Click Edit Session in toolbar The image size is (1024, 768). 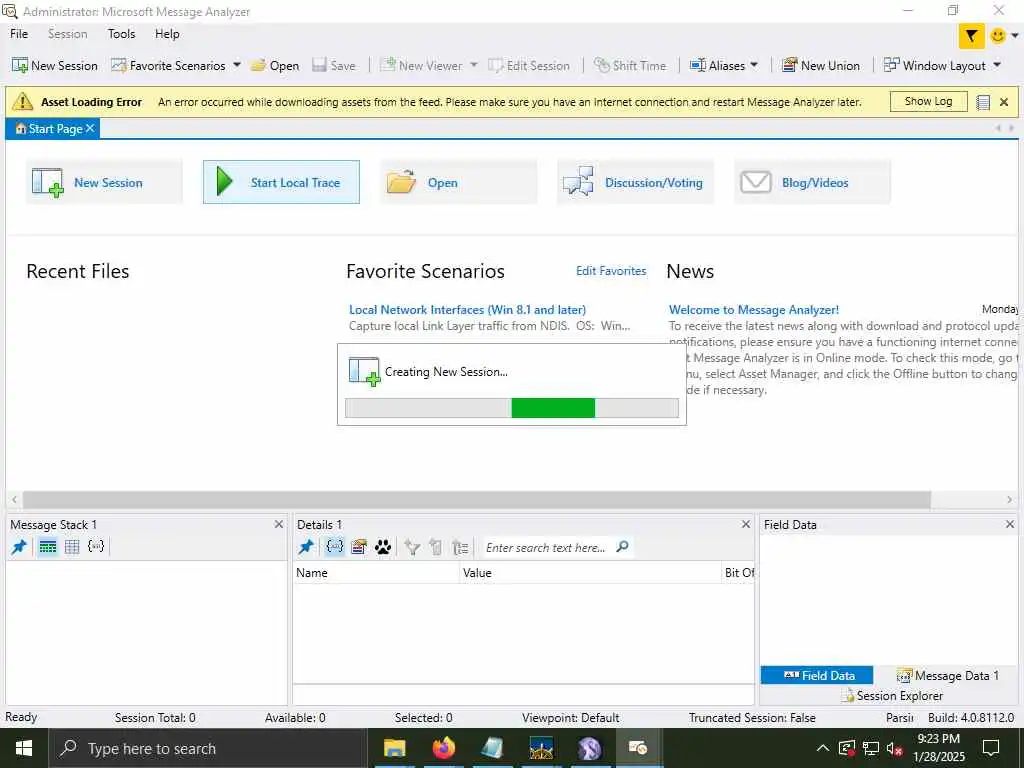[x=529, y=65]
